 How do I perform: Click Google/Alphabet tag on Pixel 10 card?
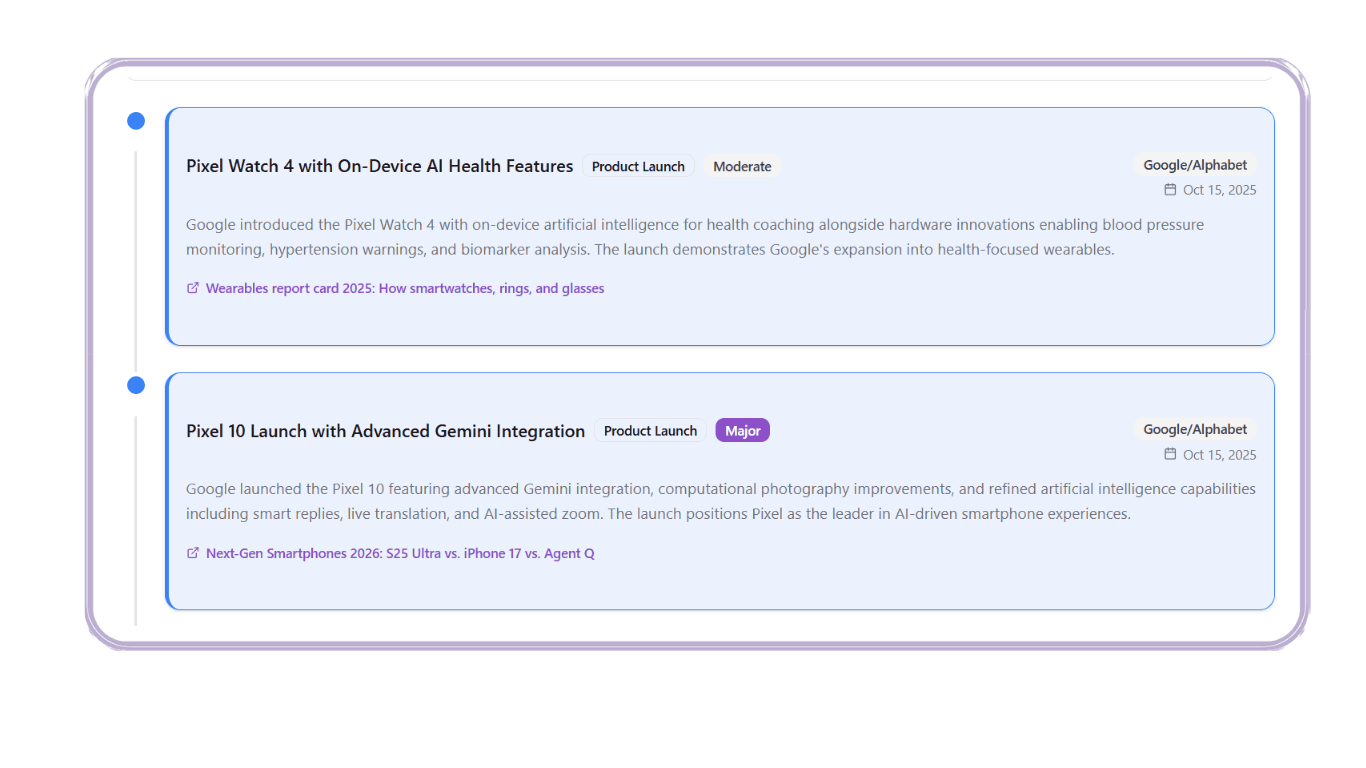1195,429
